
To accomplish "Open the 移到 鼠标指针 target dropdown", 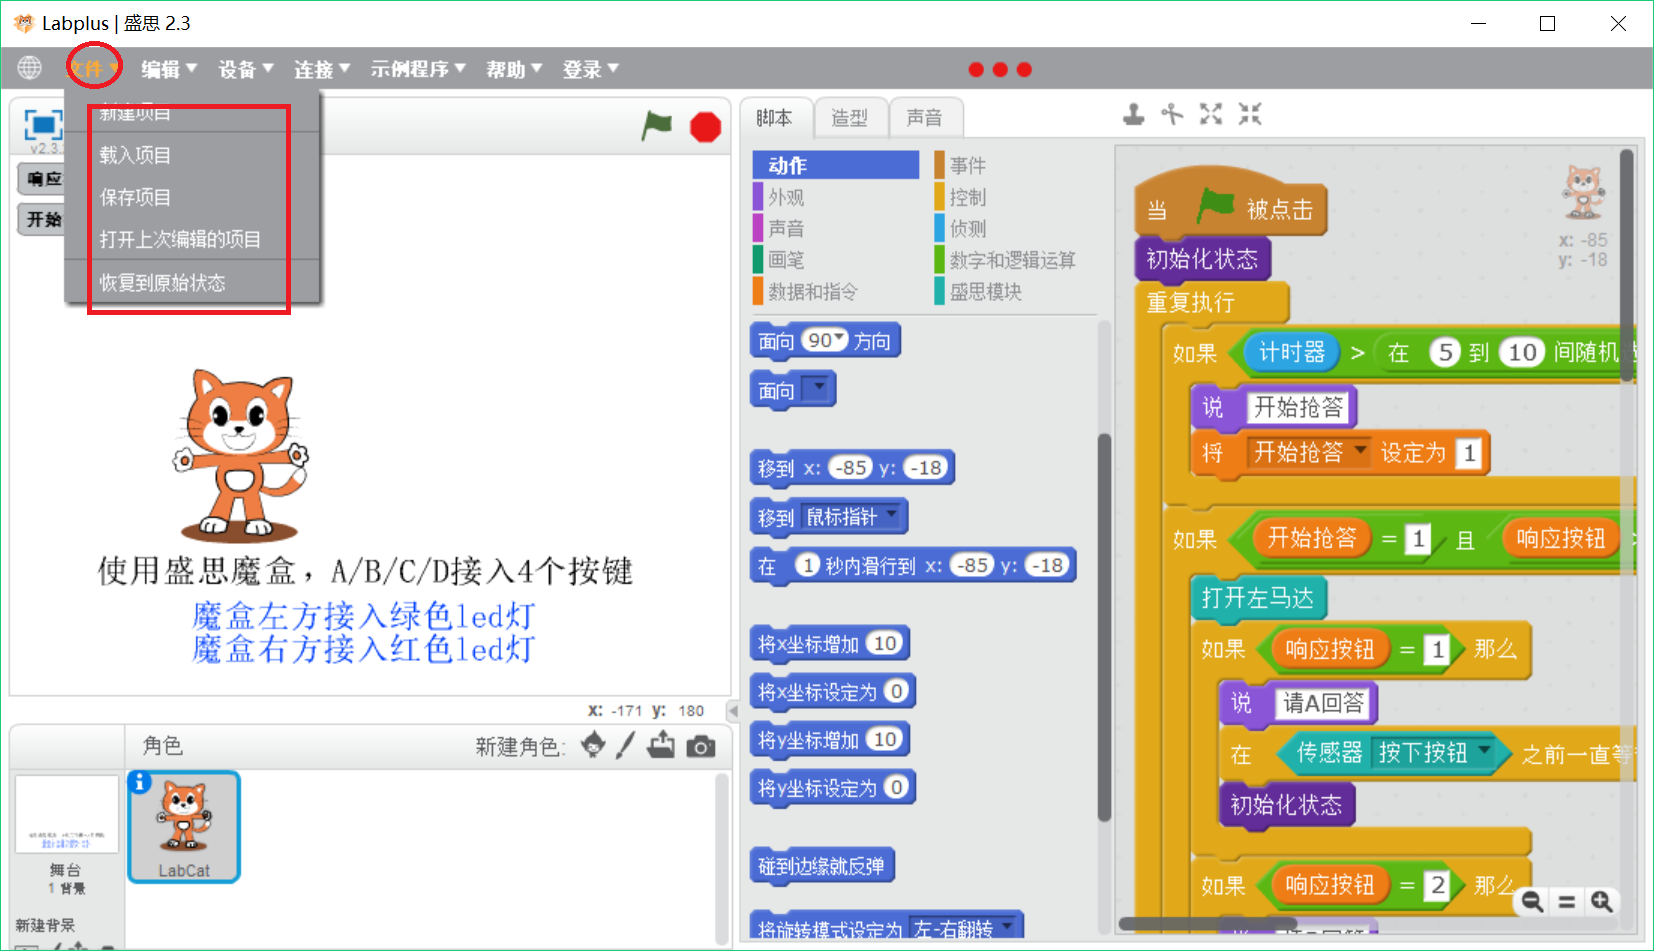I will tap(891, 516).
